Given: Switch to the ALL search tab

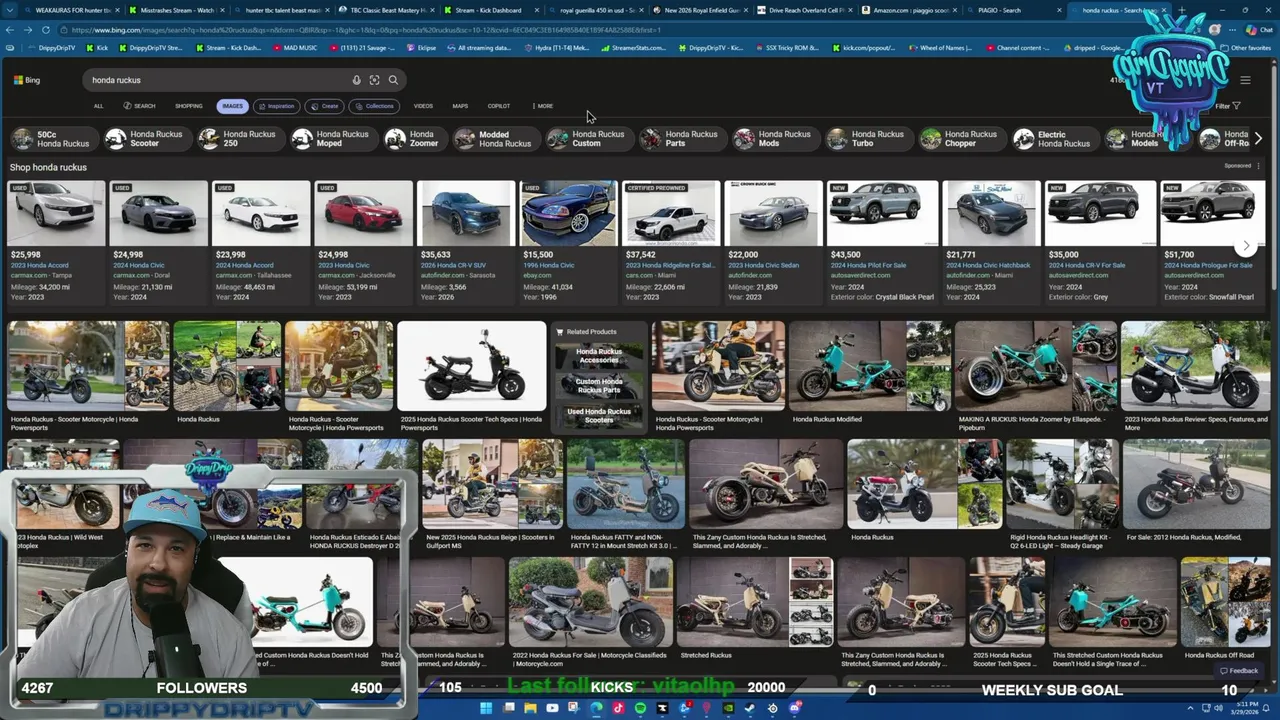Looking at the screenshot, I should coord(98,106).
